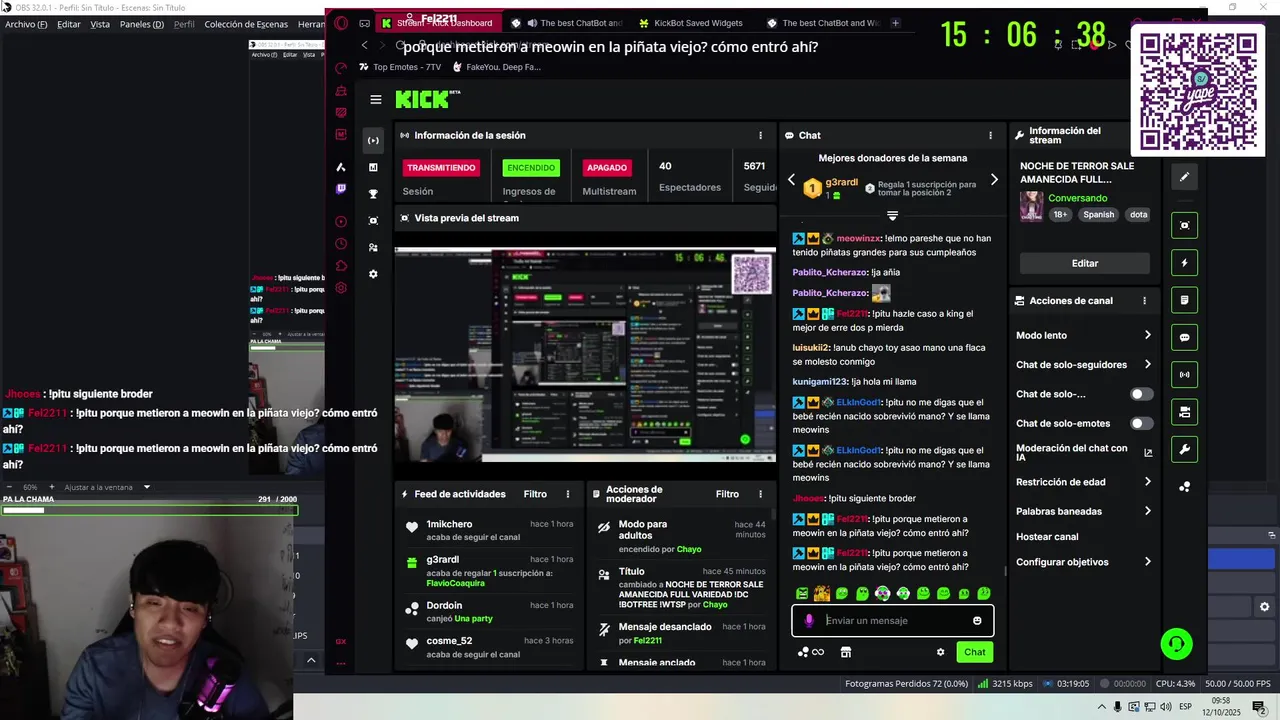Toggle the Chat de solo-... switch
Viewport: 1280px width, 720px height.
(x=1140, y=394)
